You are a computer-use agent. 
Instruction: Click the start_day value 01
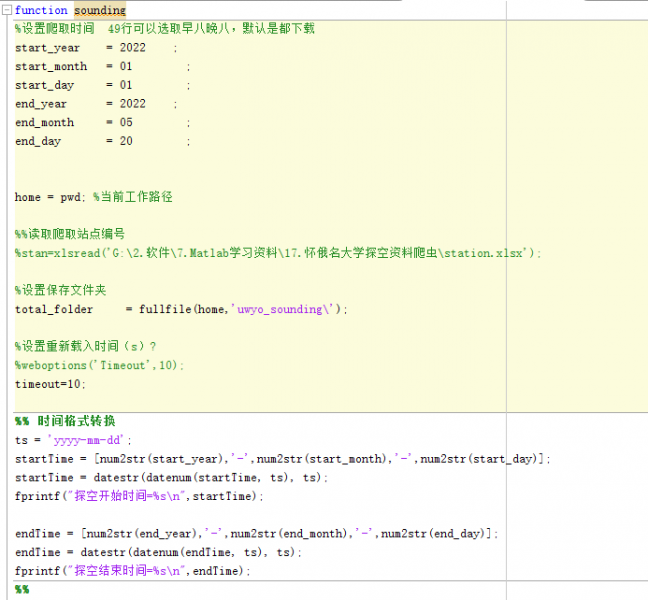coord(126,86)
